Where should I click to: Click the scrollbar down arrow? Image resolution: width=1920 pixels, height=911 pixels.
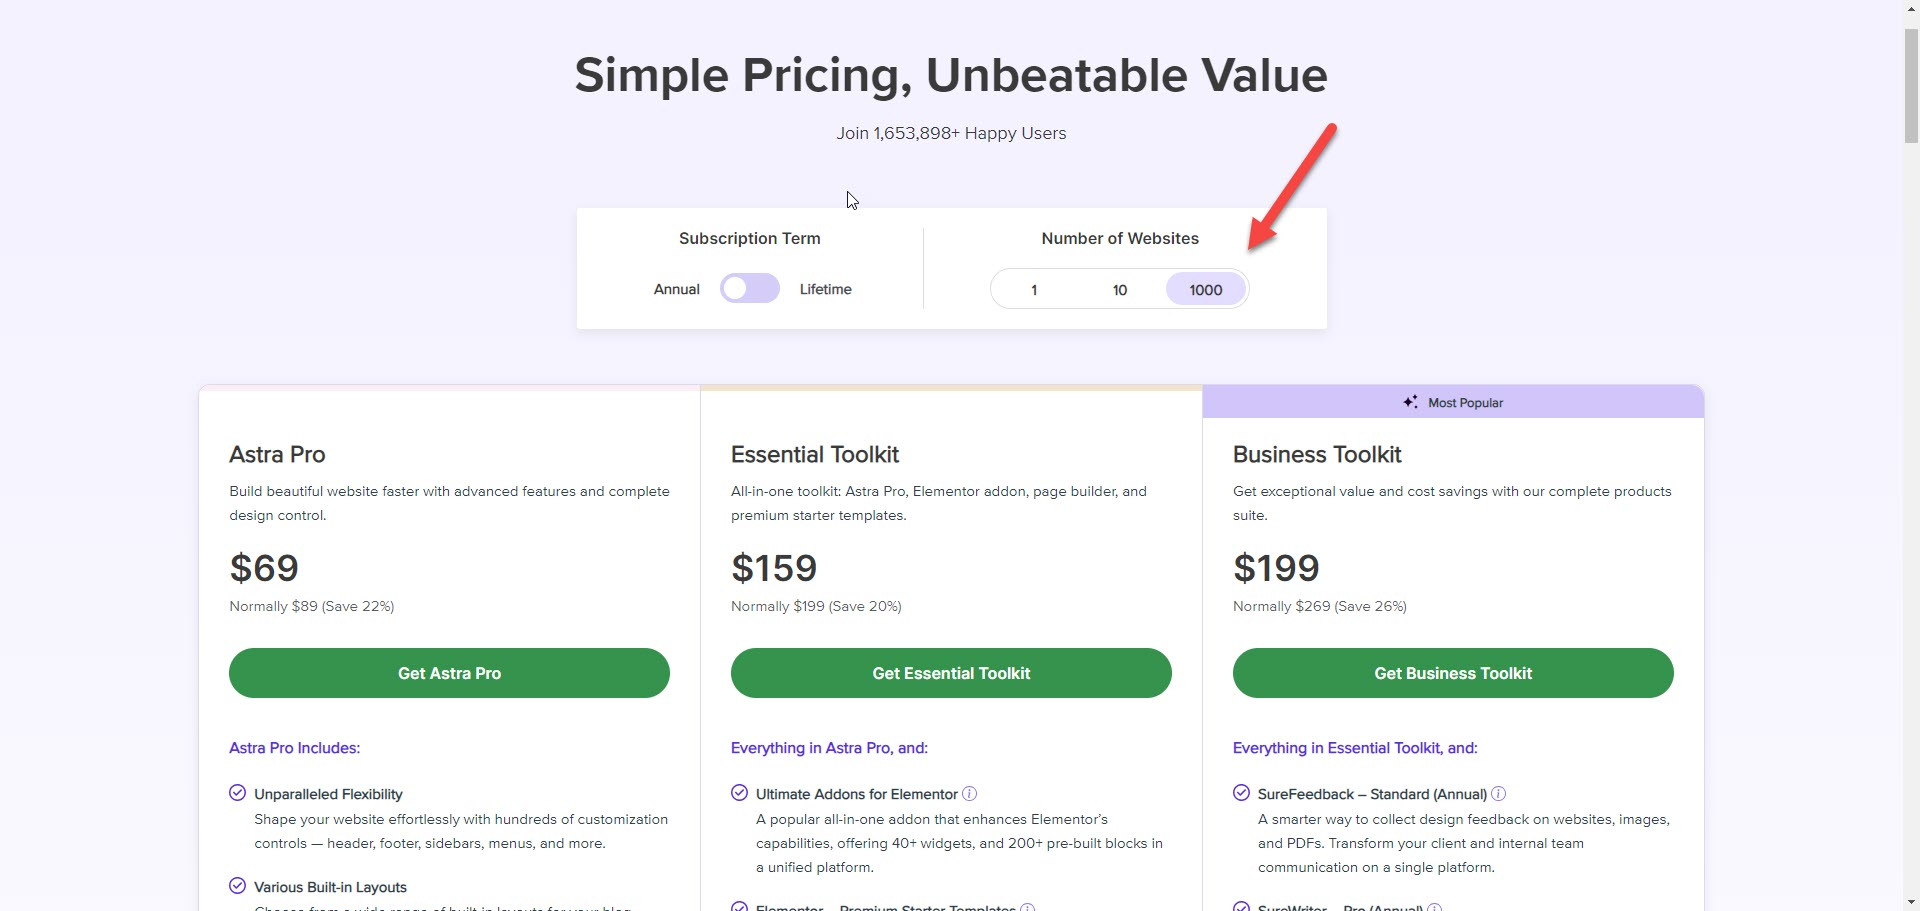pyautogui.click(x=1911, y=903)
